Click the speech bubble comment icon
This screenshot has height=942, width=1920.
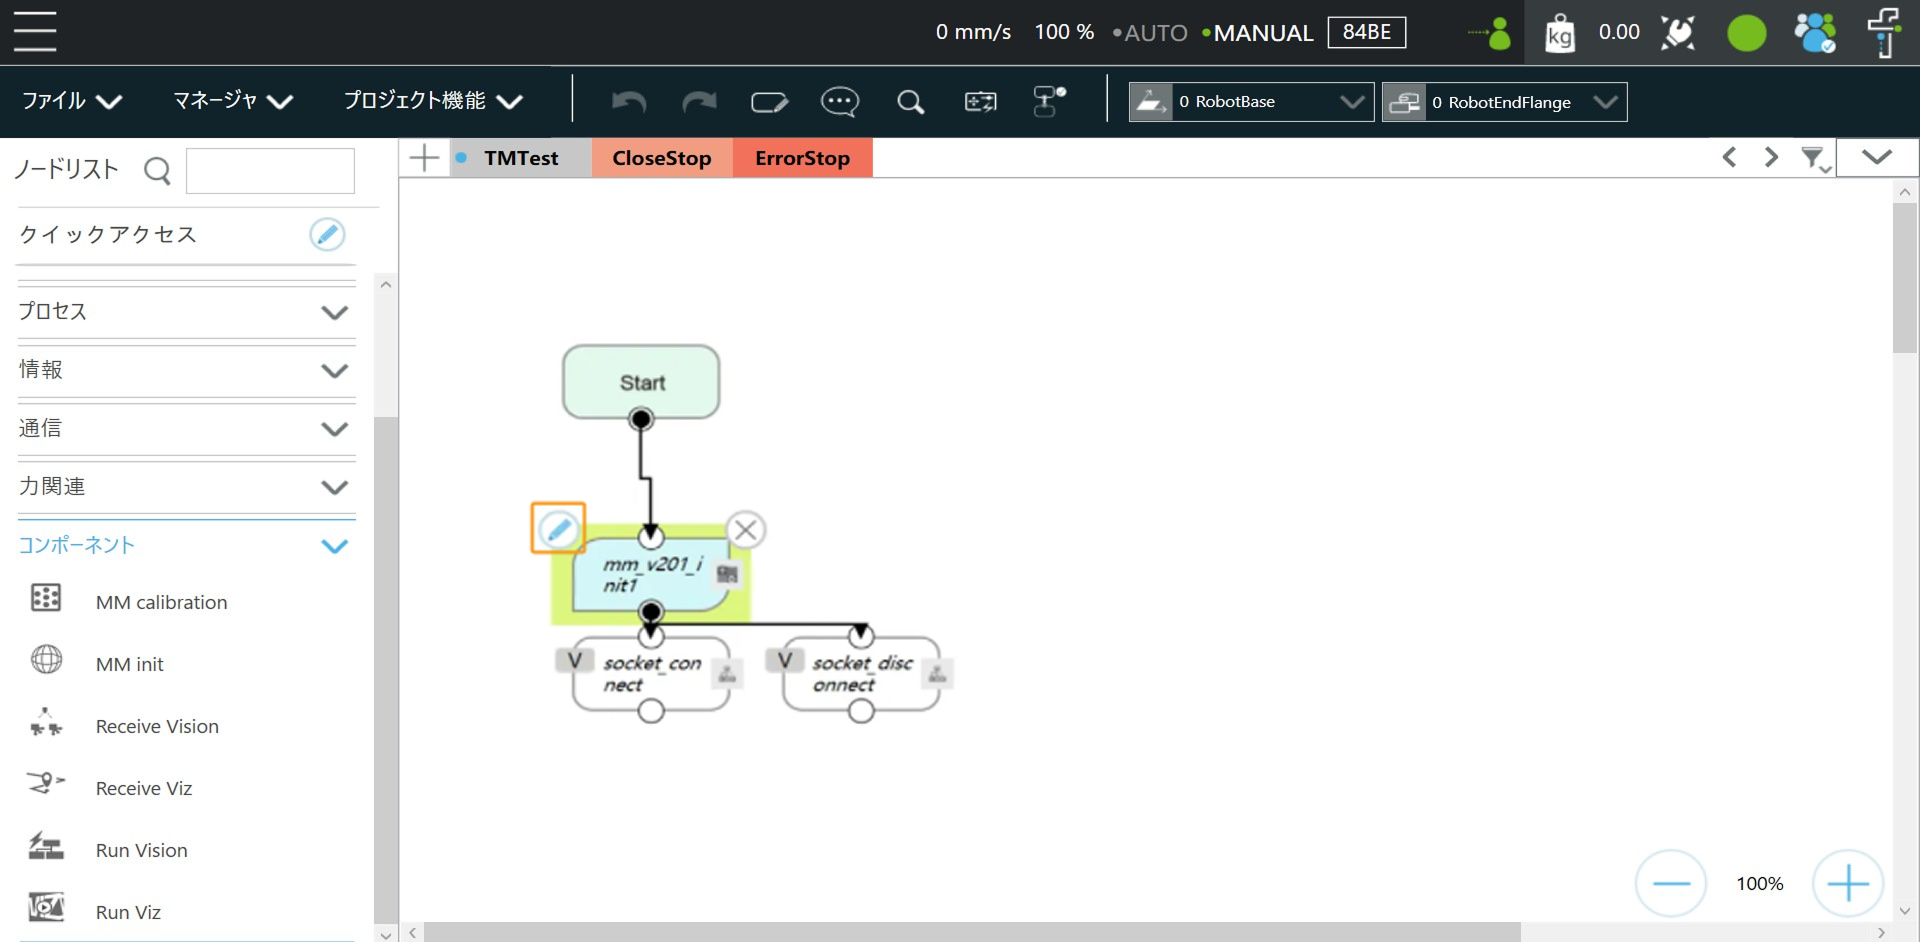(x=839, y=101)
